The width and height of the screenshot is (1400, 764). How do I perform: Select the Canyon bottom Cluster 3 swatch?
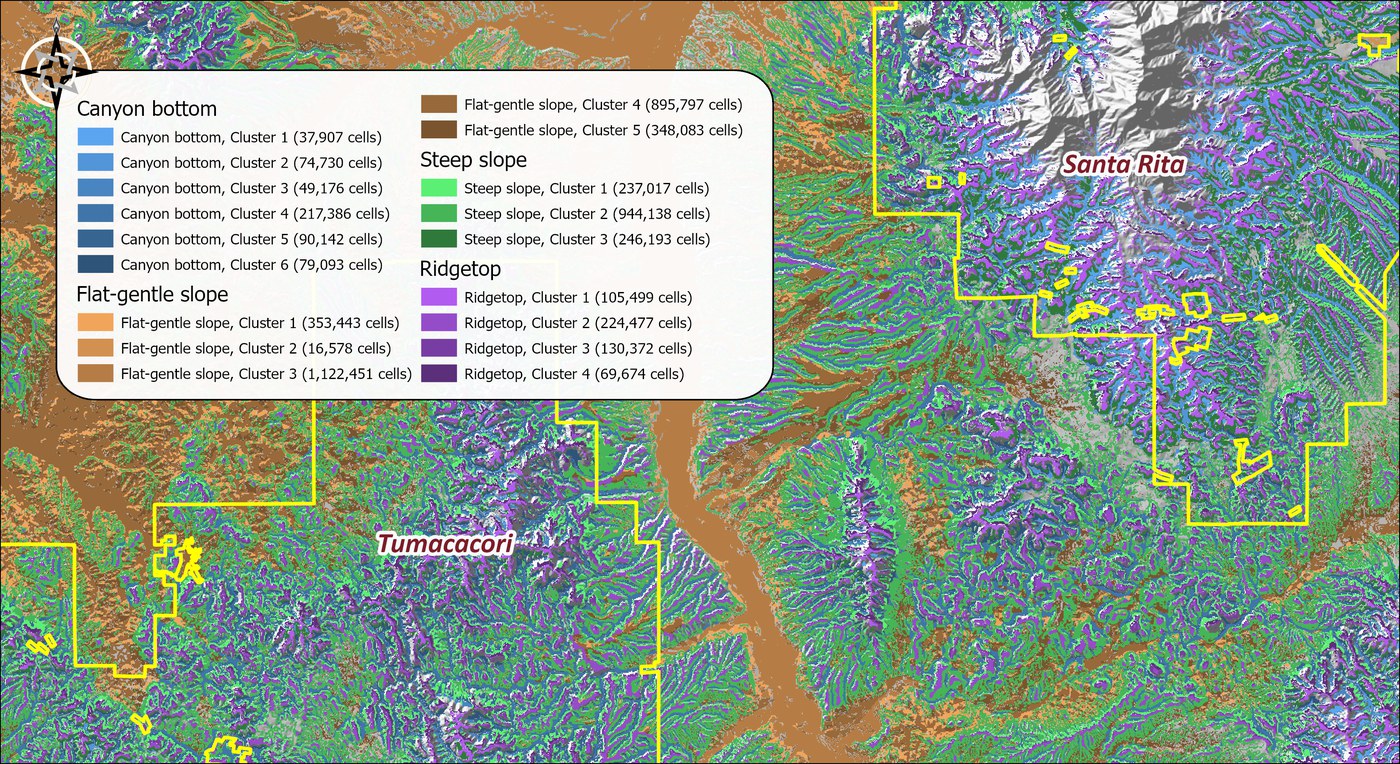(94, 187)
